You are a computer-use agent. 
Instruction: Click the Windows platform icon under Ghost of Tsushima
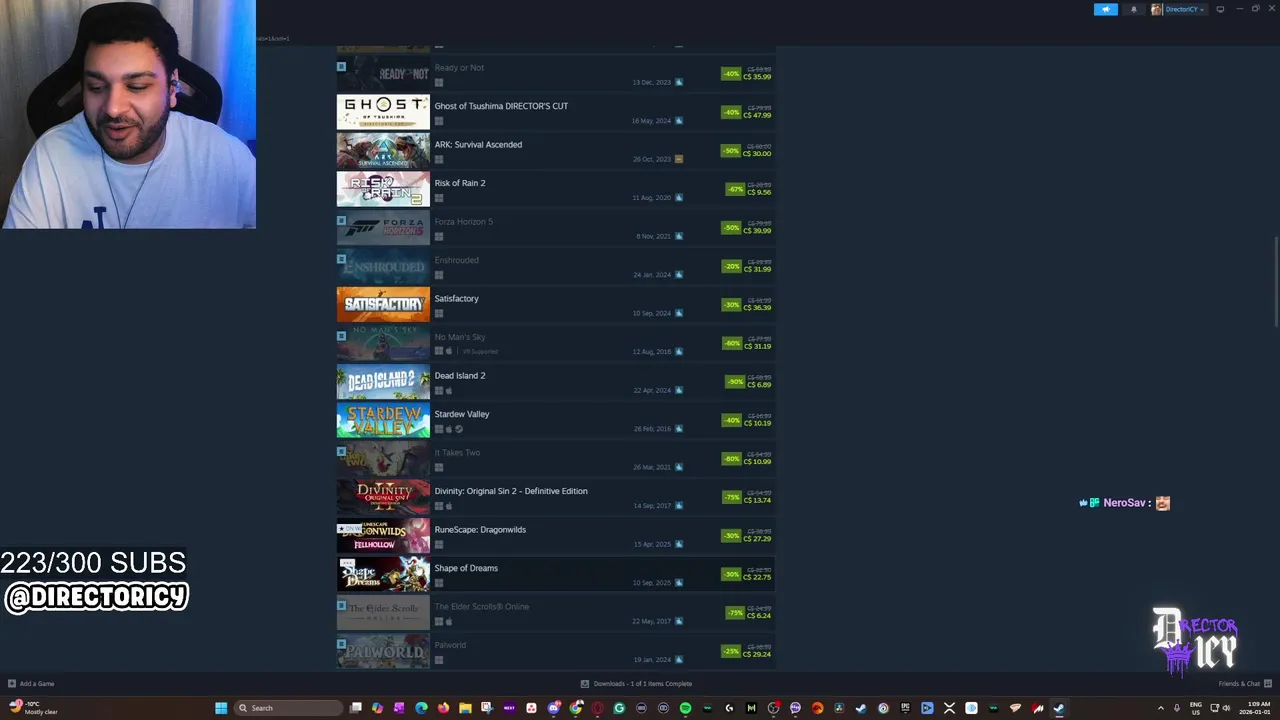pos(439,121)
